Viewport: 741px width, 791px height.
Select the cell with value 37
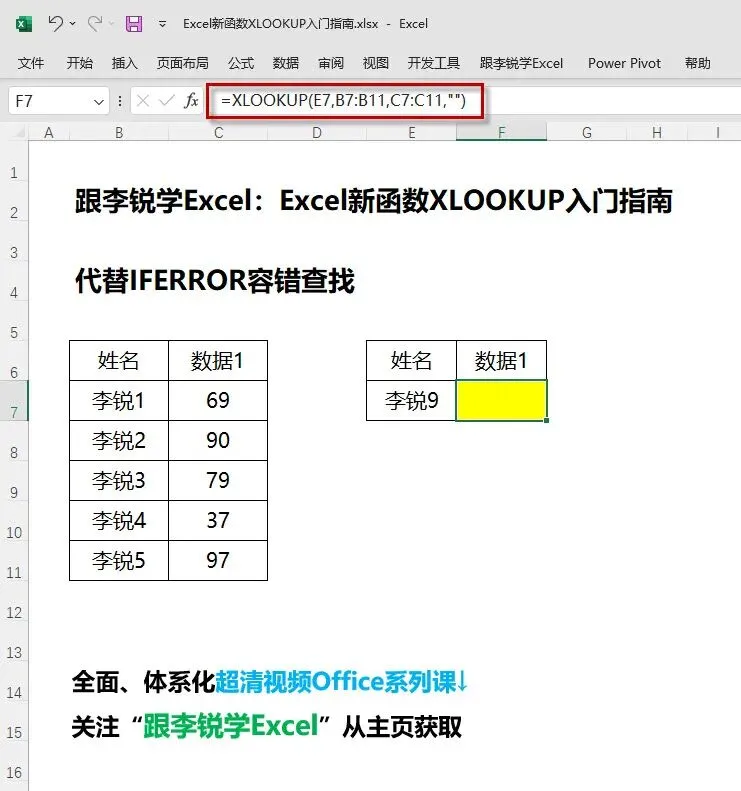(x=218, y=521)
